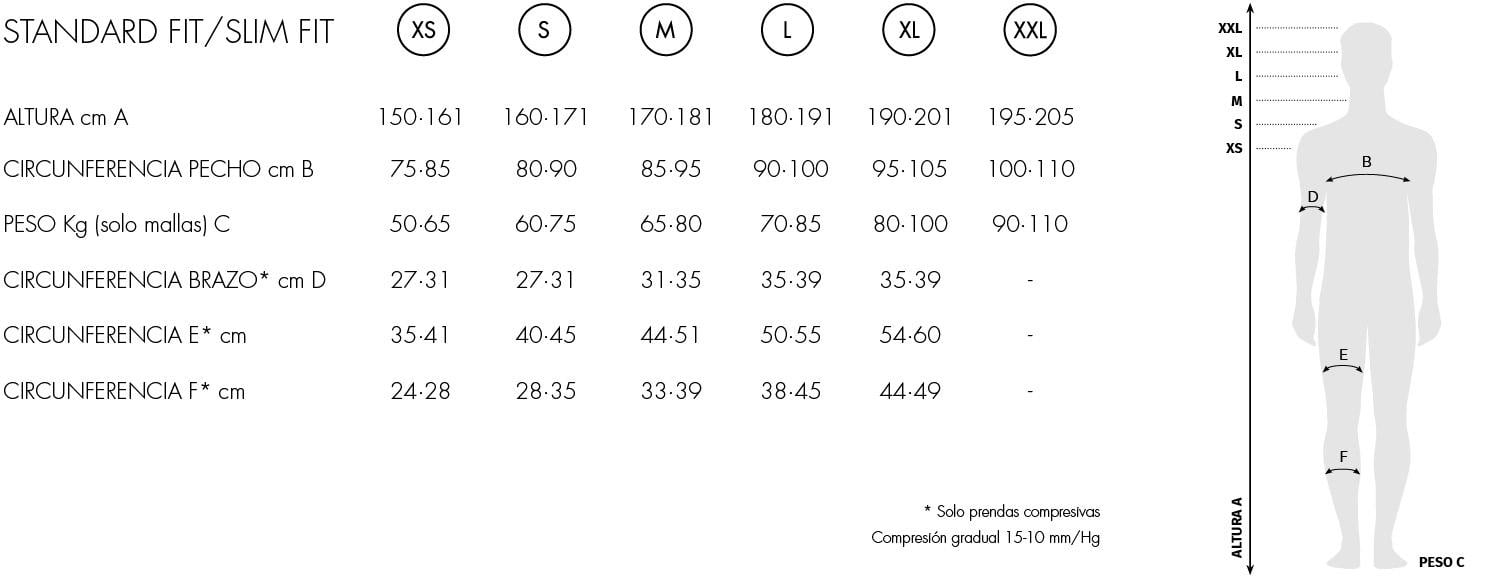Click the PESO C label under the figure
The width and height of the screenshot is (1485, 578).
[x=1441, y=562]
